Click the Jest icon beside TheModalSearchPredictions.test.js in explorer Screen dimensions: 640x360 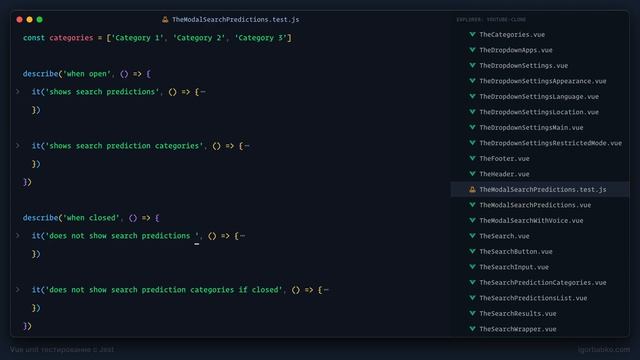[472, 189]
